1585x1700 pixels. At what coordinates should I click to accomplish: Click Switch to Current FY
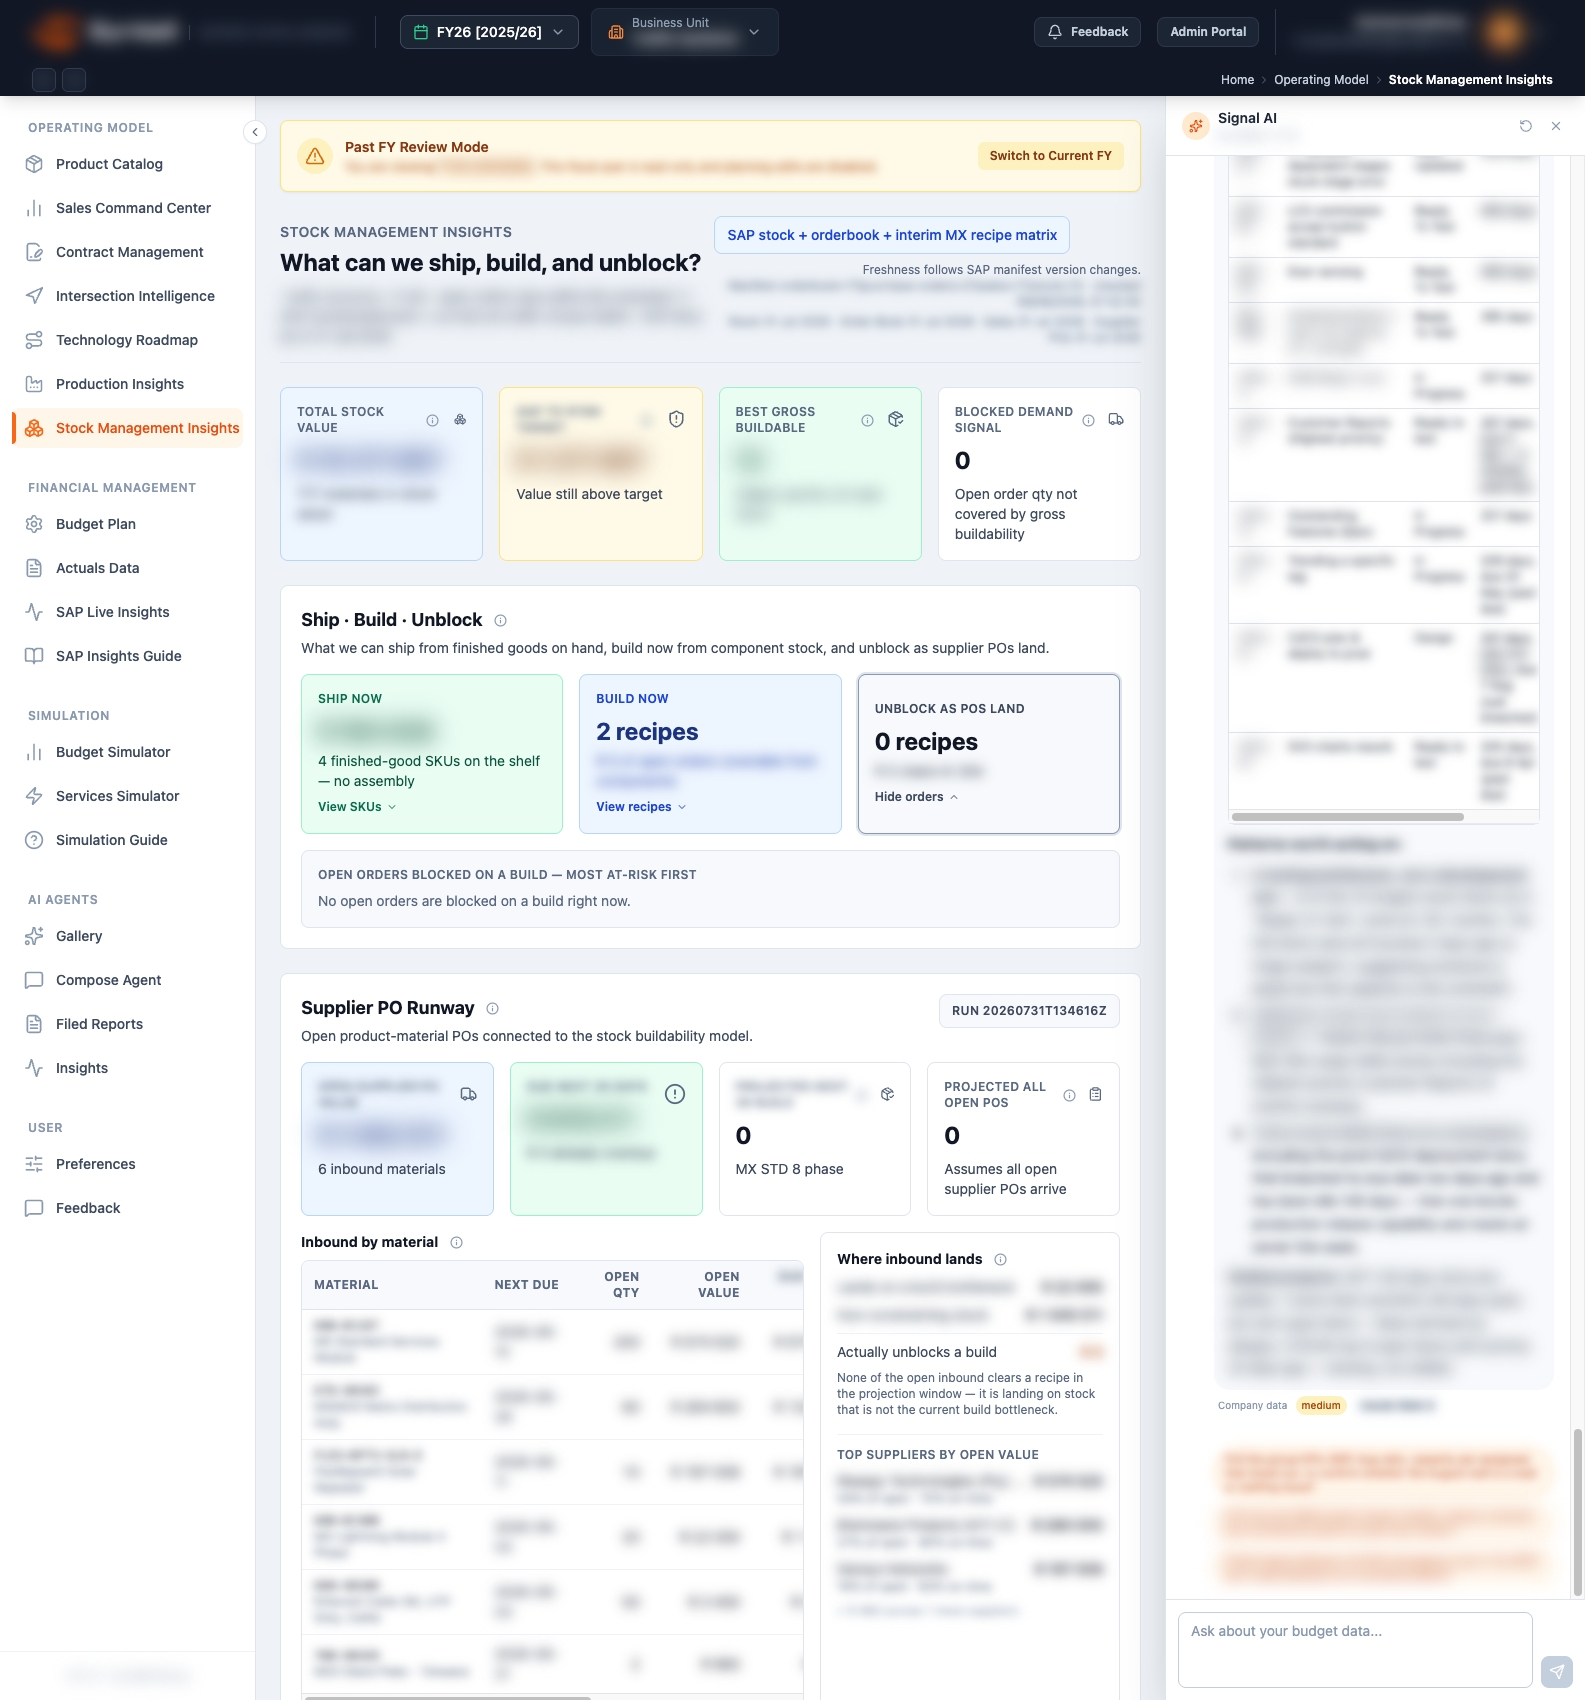click(x=1051, y=156)
